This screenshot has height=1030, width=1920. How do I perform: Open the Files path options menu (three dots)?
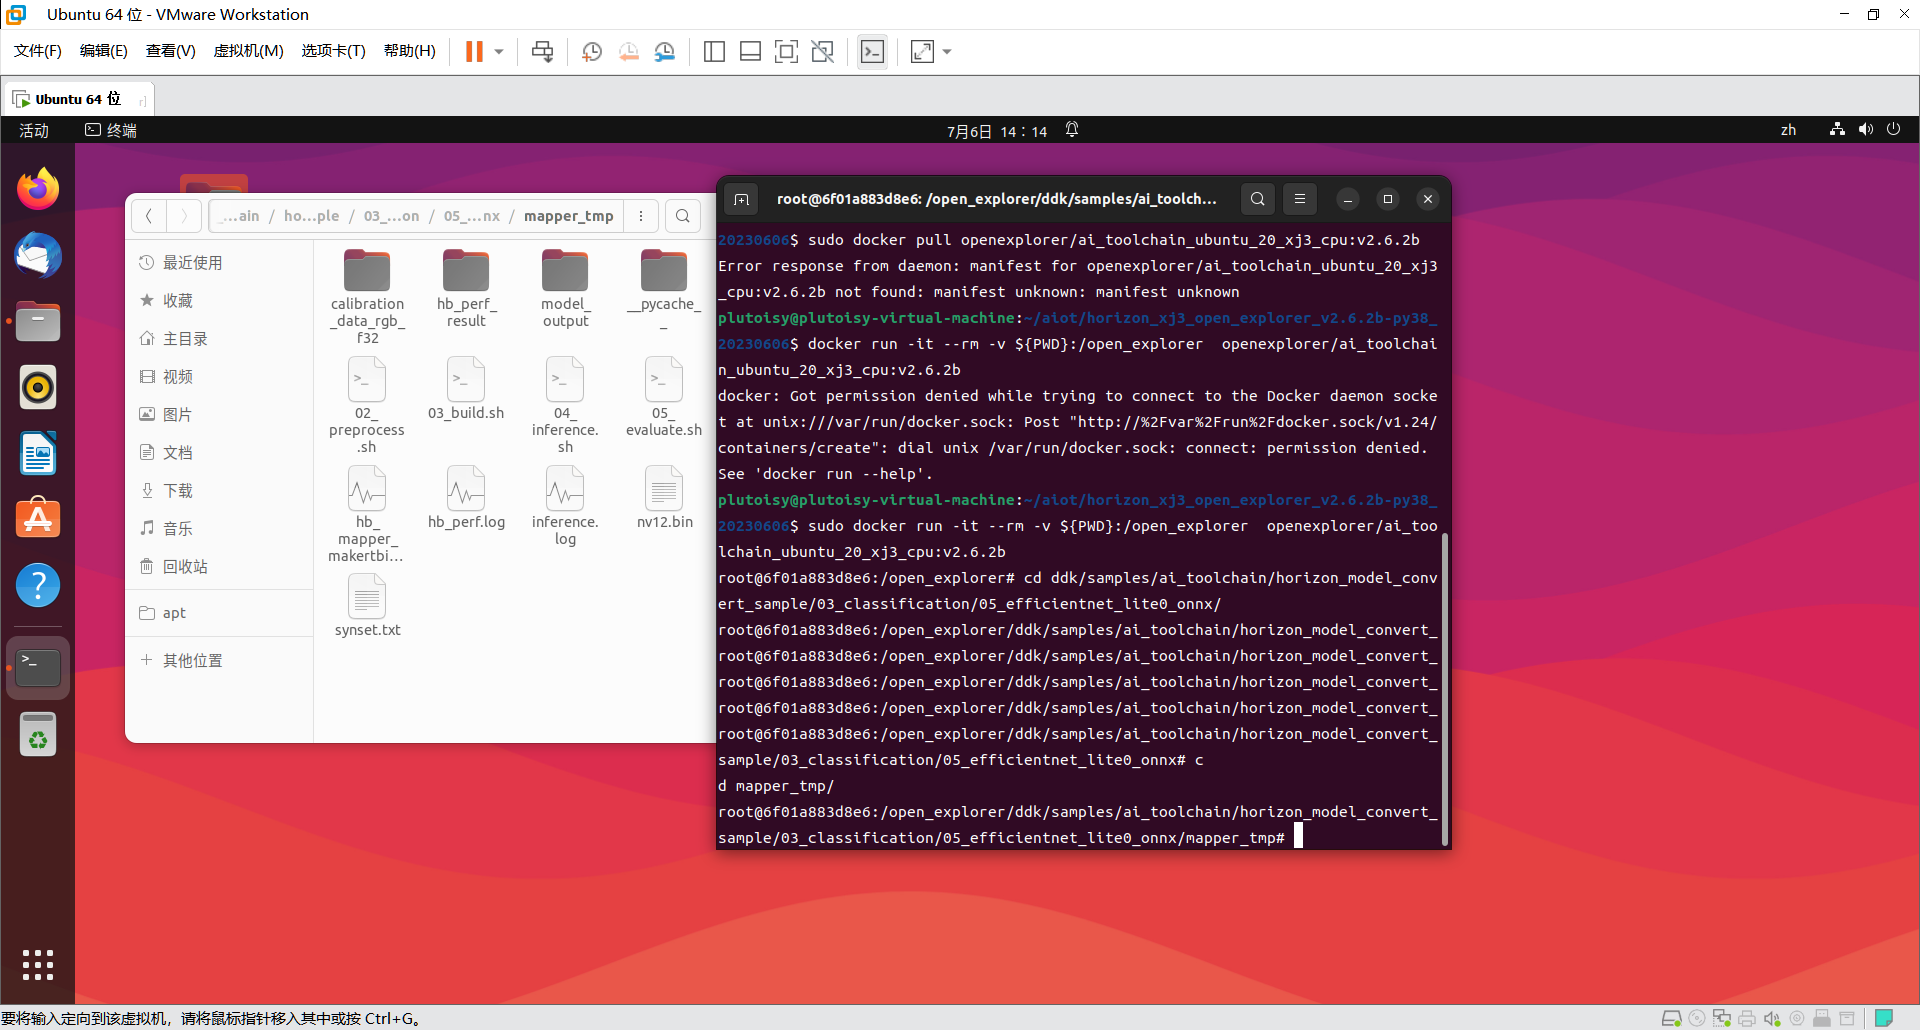[x=641, y=216]
